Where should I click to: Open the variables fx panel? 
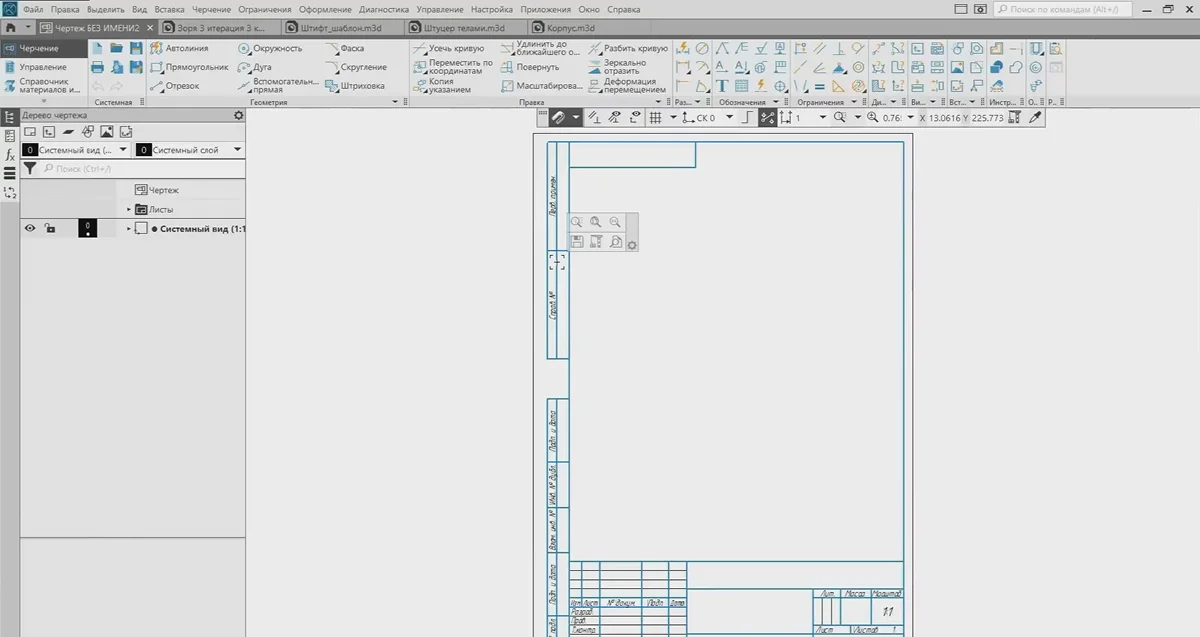[10, 154]
